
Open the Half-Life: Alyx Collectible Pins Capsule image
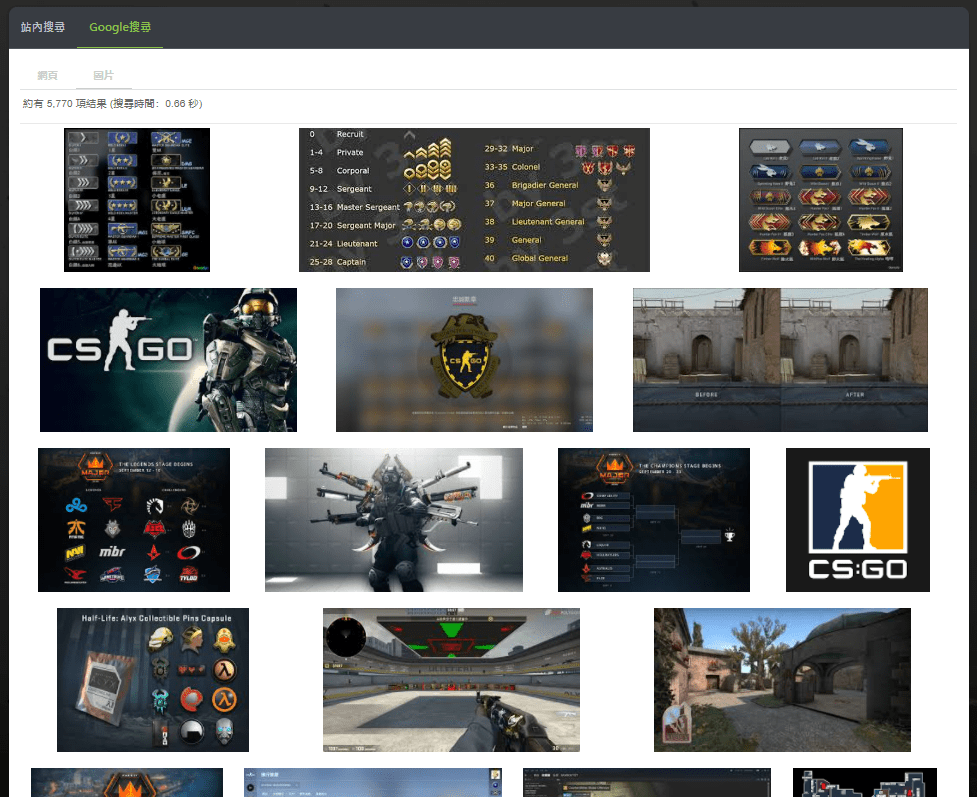(153, 680)
